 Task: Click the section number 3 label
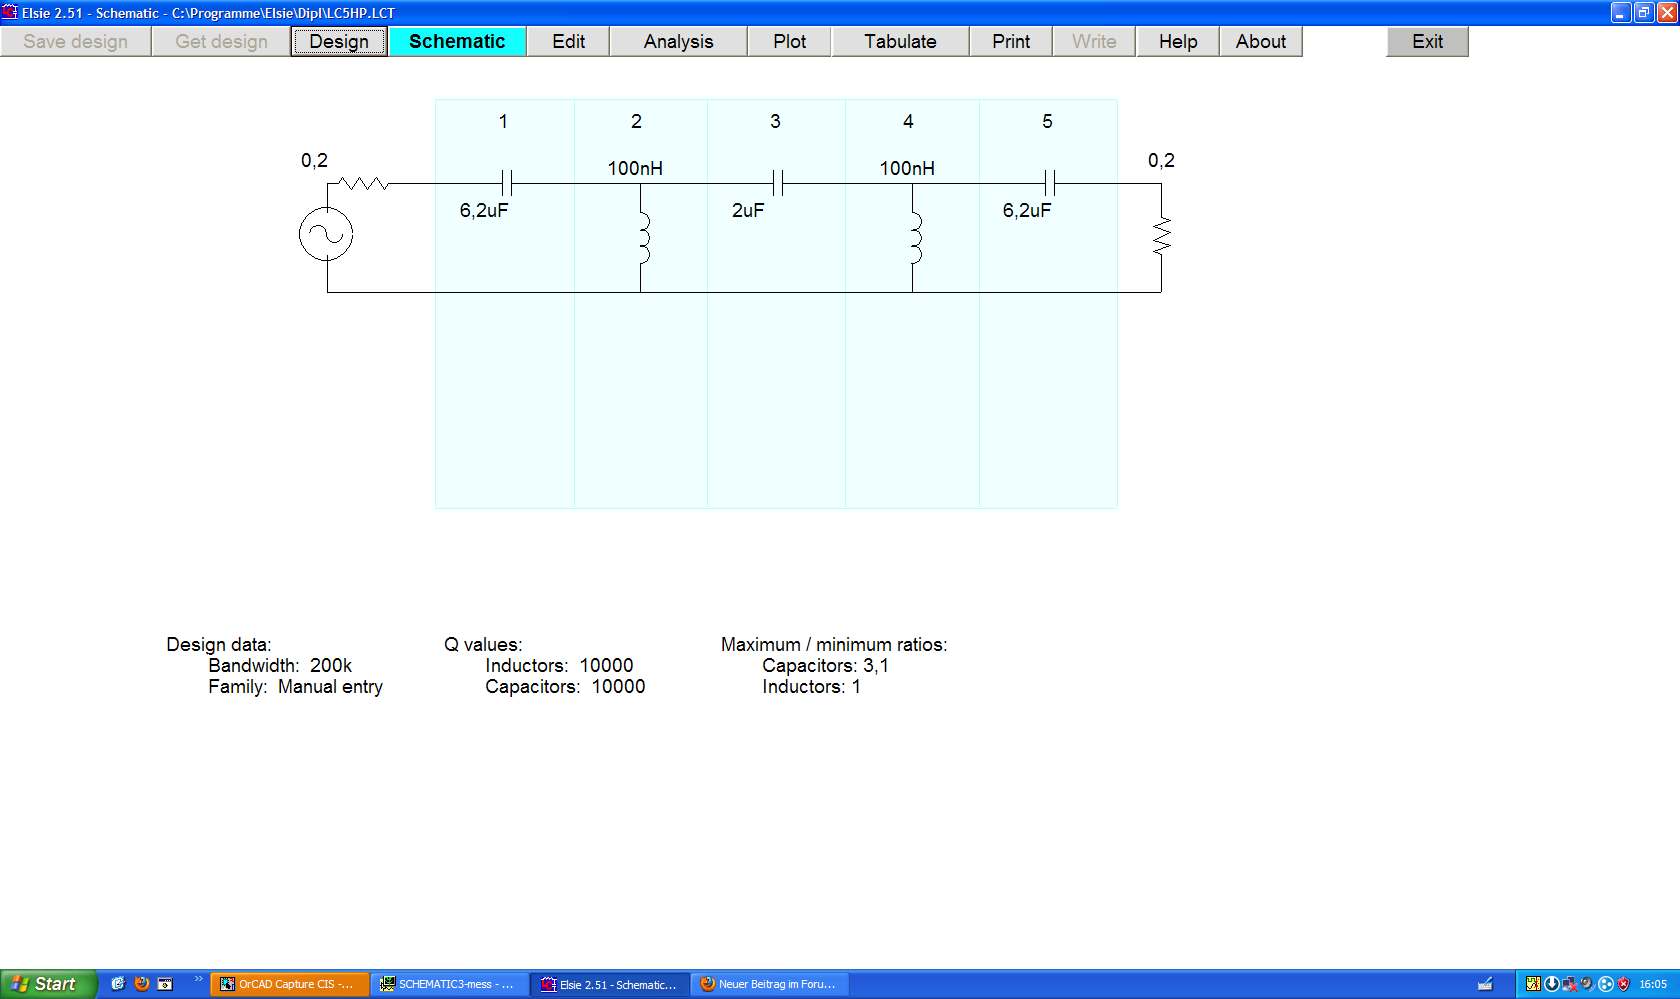pyautogui.click(x=775, y=121)
